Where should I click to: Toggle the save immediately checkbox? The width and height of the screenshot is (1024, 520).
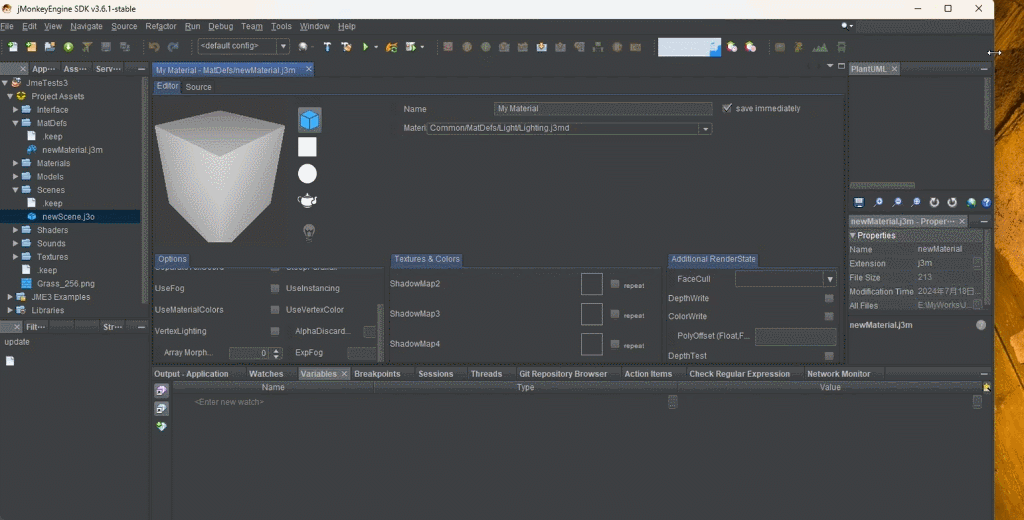pyautogui.click(x=727, y=108)
